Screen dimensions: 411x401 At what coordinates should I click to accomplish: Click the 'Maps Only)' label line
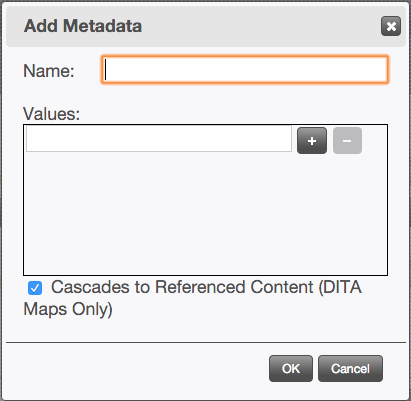pyautogui.click(x=68, y=309)
